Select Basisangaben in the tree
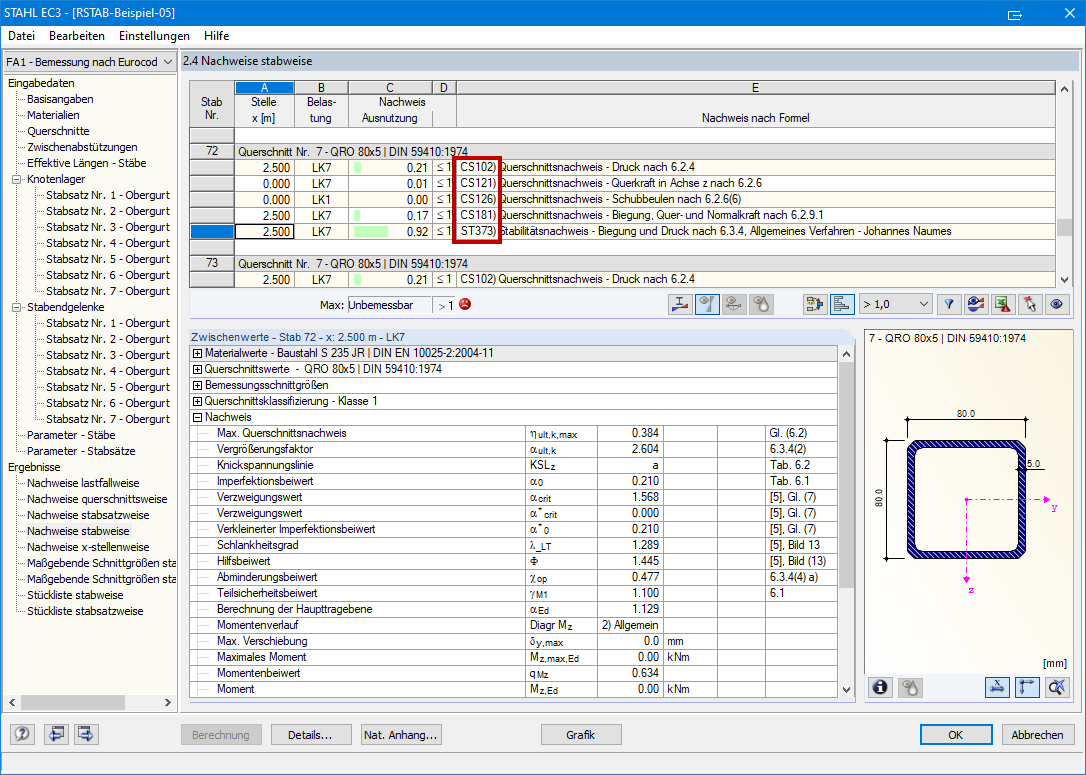This screenshot has width=1086, height=775. click(60, 99)
